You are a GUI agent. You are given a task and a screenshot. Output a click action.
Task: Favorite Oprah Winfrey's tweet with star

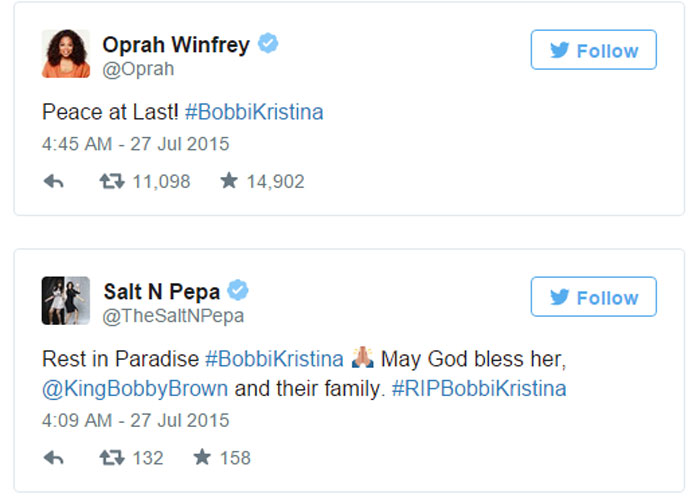pos(229,182)
